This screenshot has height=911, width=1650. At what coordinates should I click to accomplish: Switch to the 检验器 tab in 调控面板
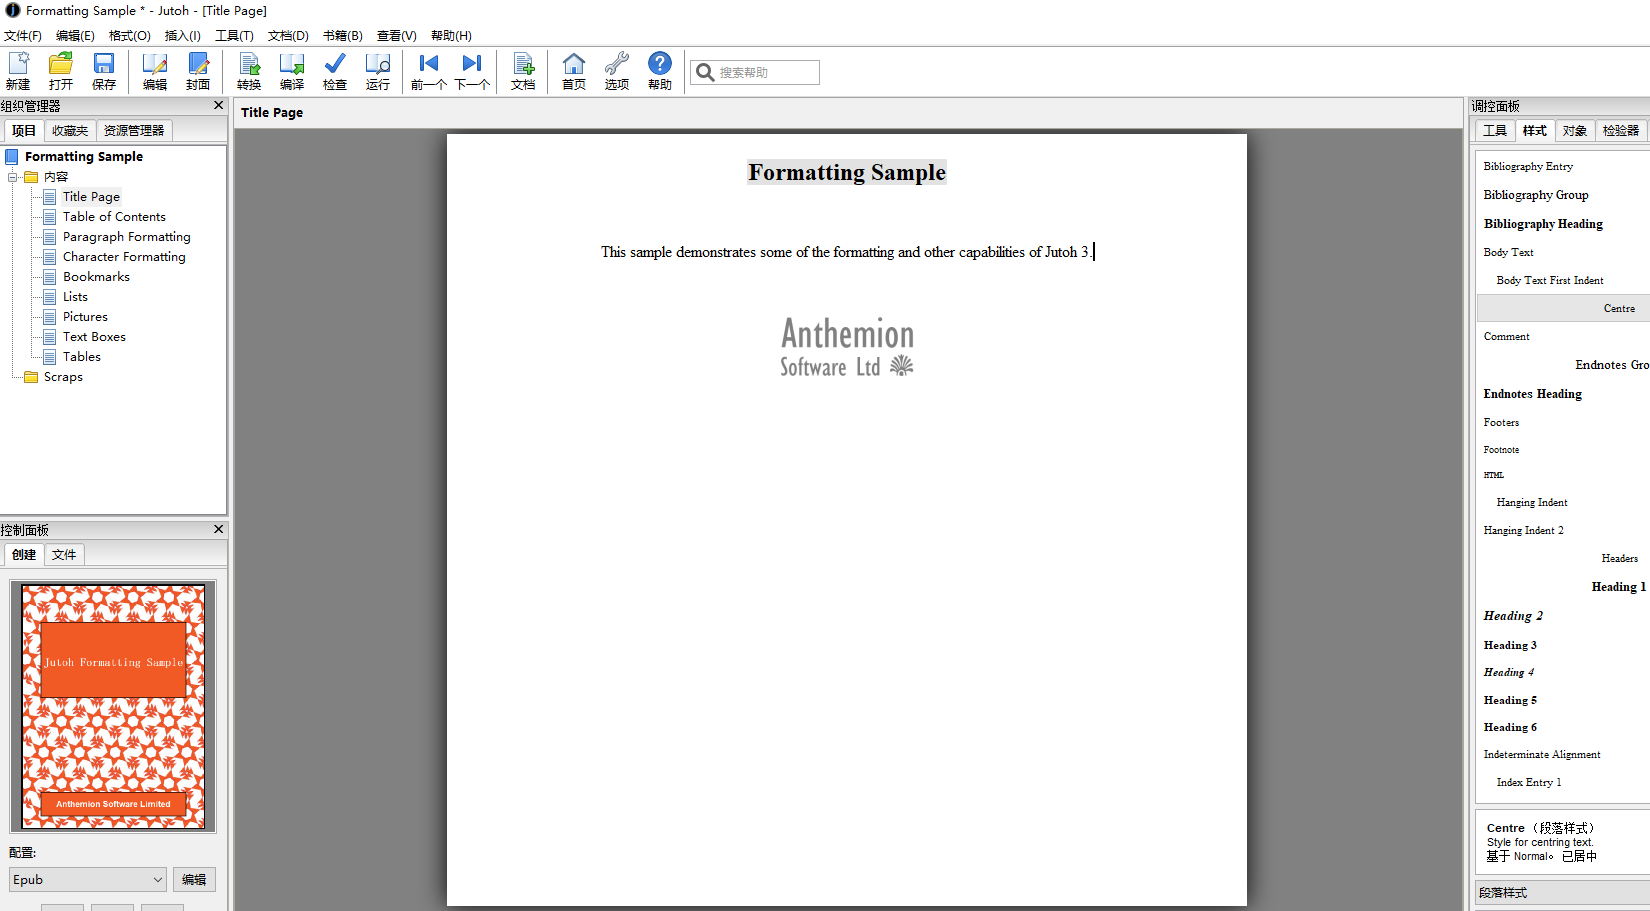(x=1621, y=130)
